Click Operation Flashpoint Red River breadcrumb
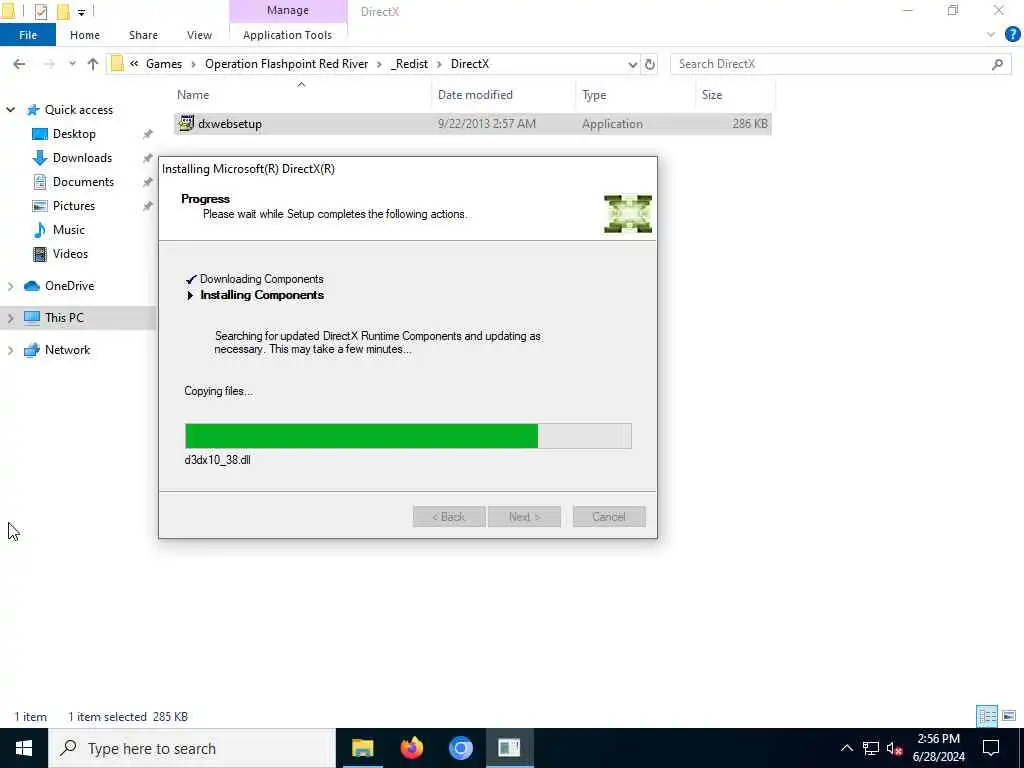1024x768 pixels. tap(287, 64)
